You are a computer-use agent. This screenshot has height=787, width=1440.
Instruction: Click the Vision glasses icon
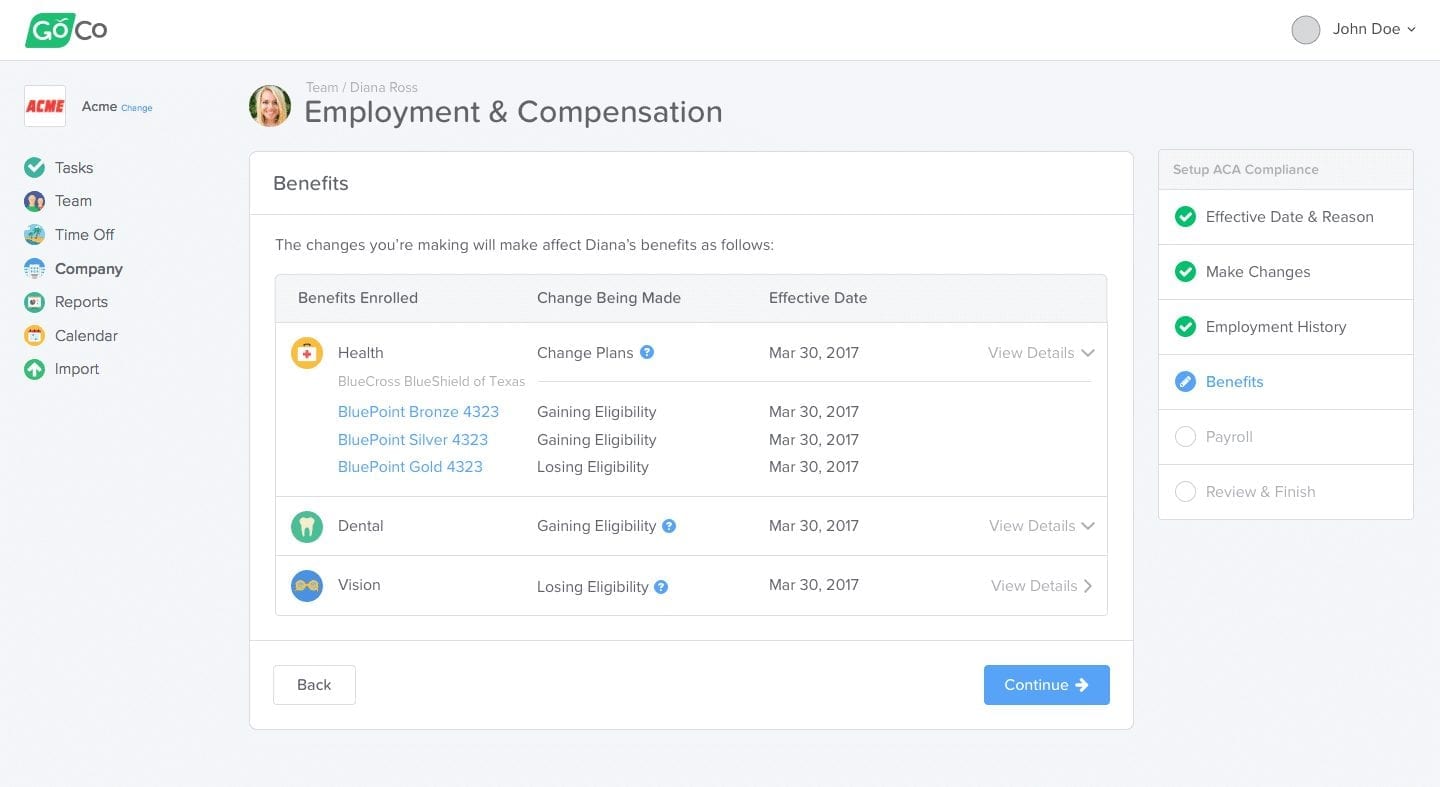(x=307, y=585)
